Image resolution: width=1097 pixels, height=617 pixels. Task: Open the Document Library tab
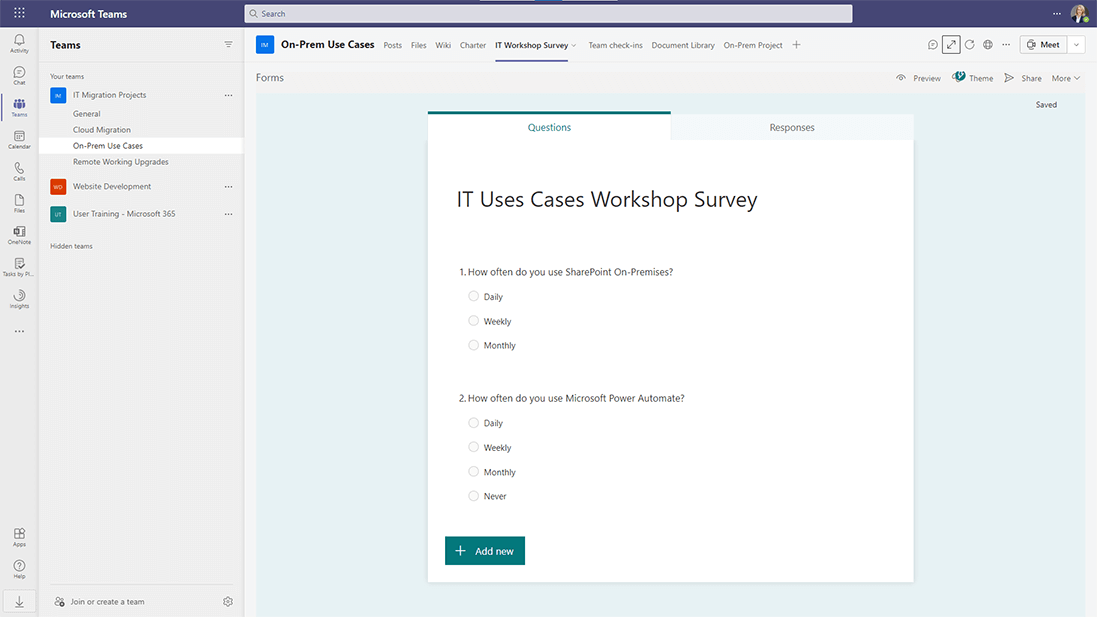tap(683, 45)
